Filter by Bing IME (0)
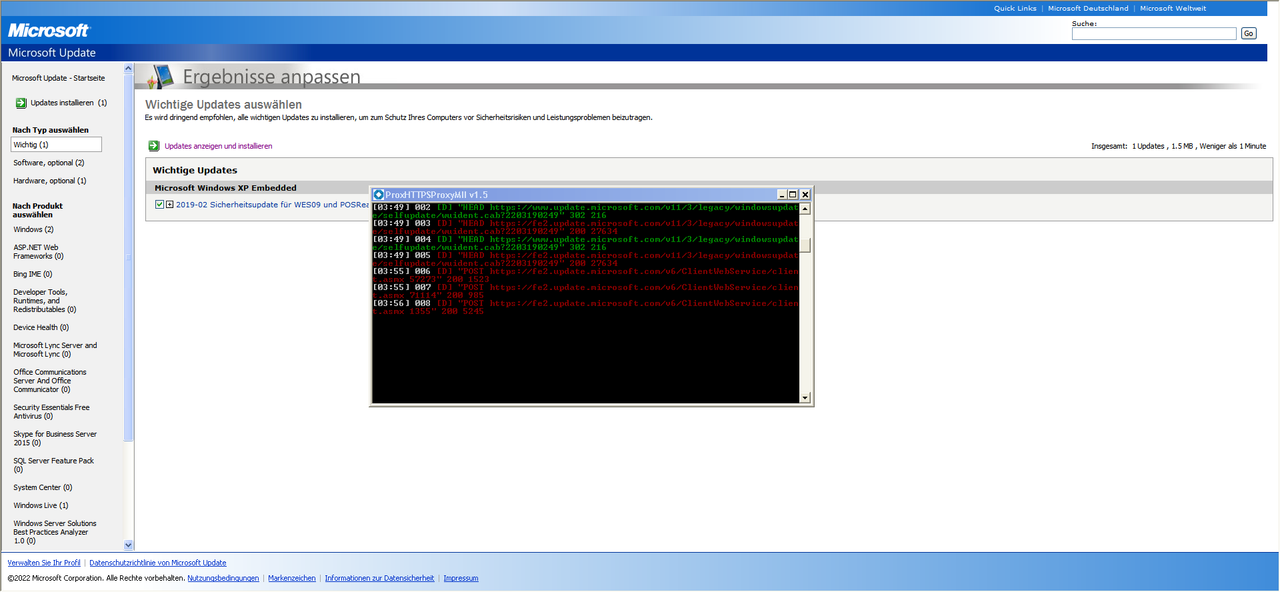Image resolution: width=1280 pixels, height=592 pixels. (33, 274)
